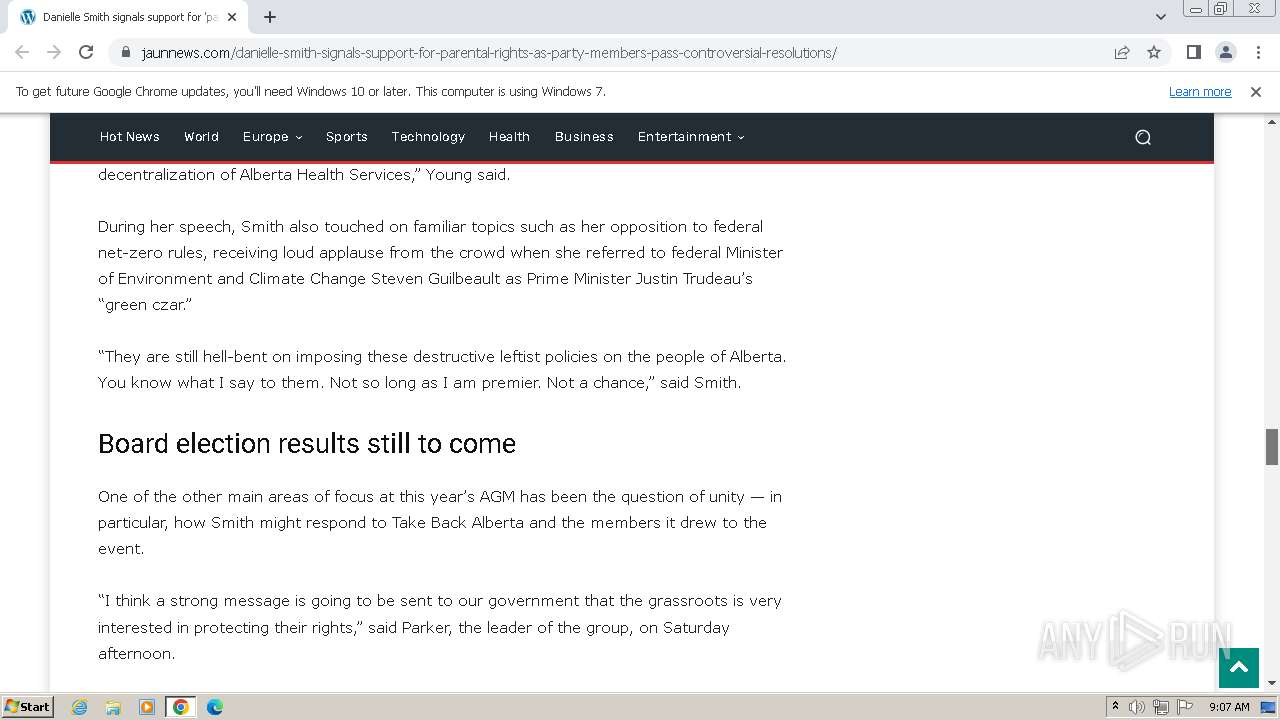Open Windows Media Player from the taskbar

147,707
